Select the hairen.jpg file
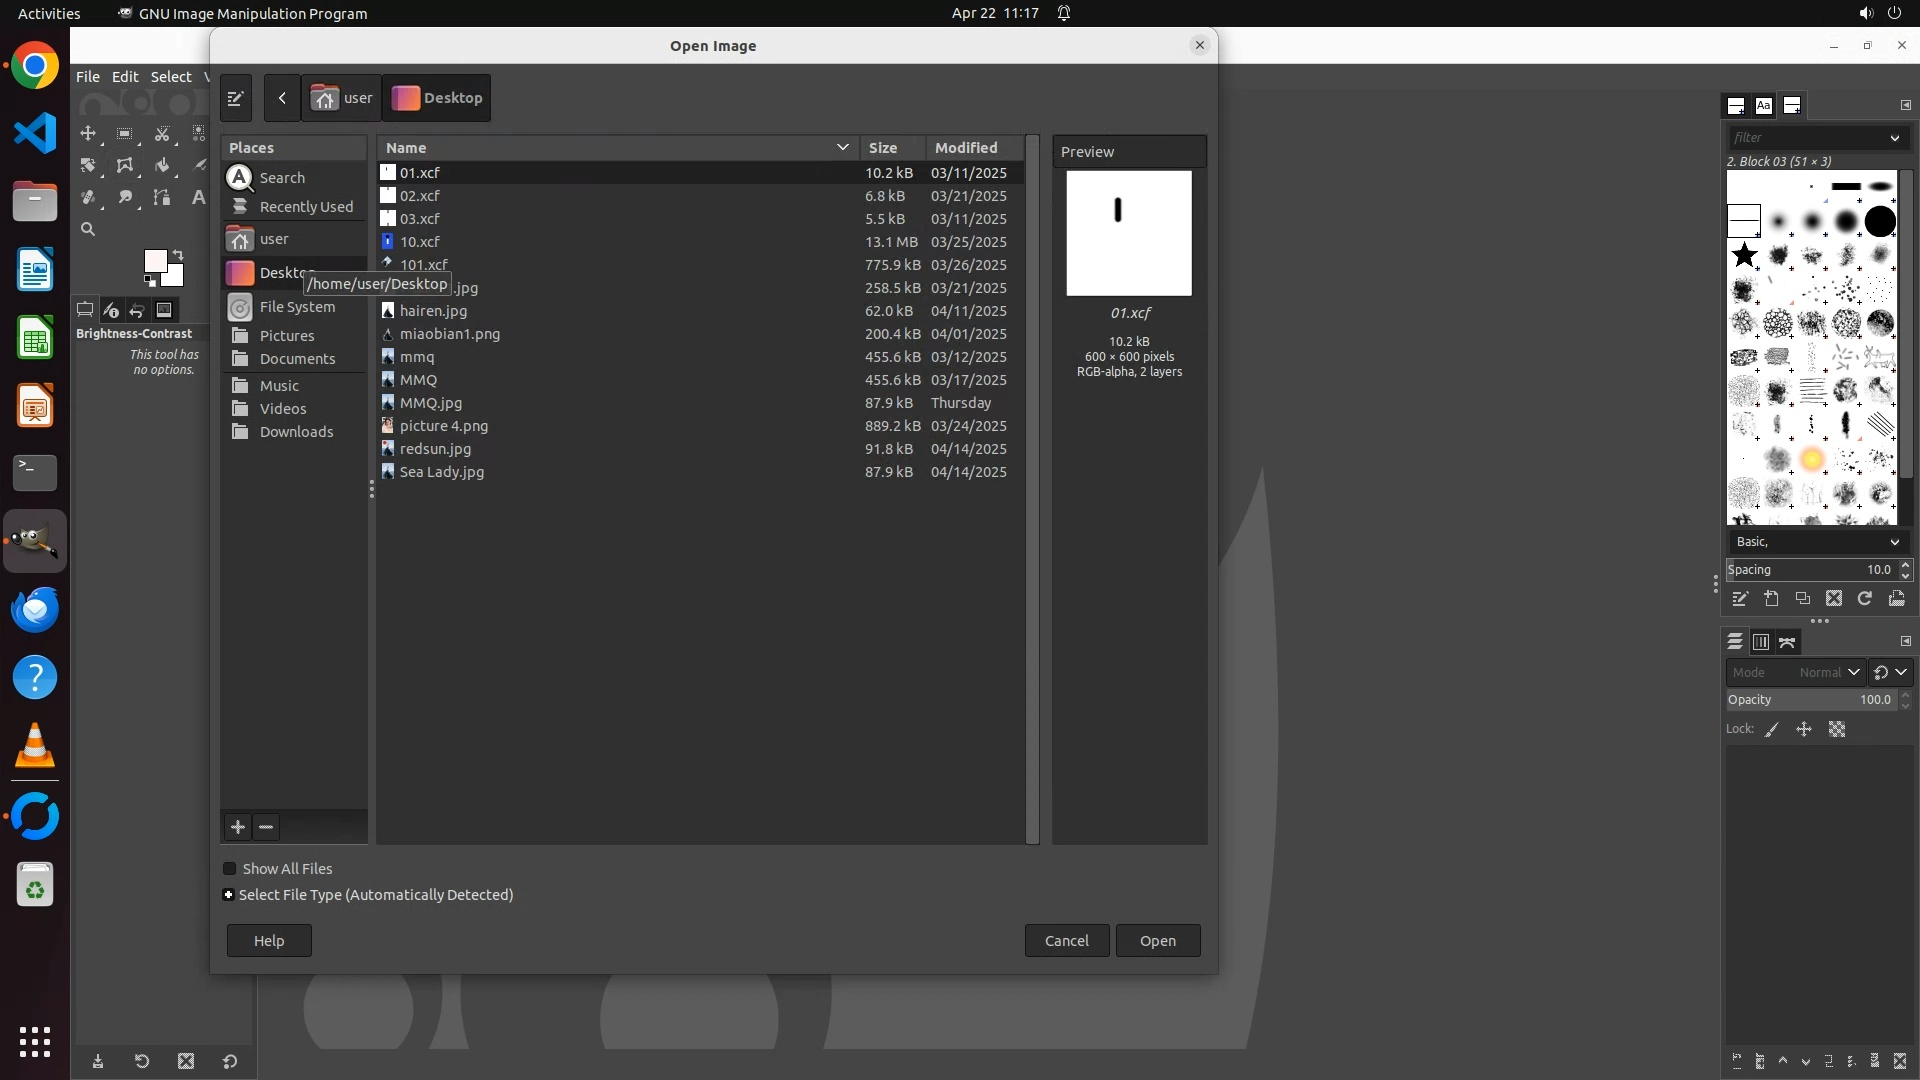Viewport: 1920px width, 1080px height. coord(433,310)
